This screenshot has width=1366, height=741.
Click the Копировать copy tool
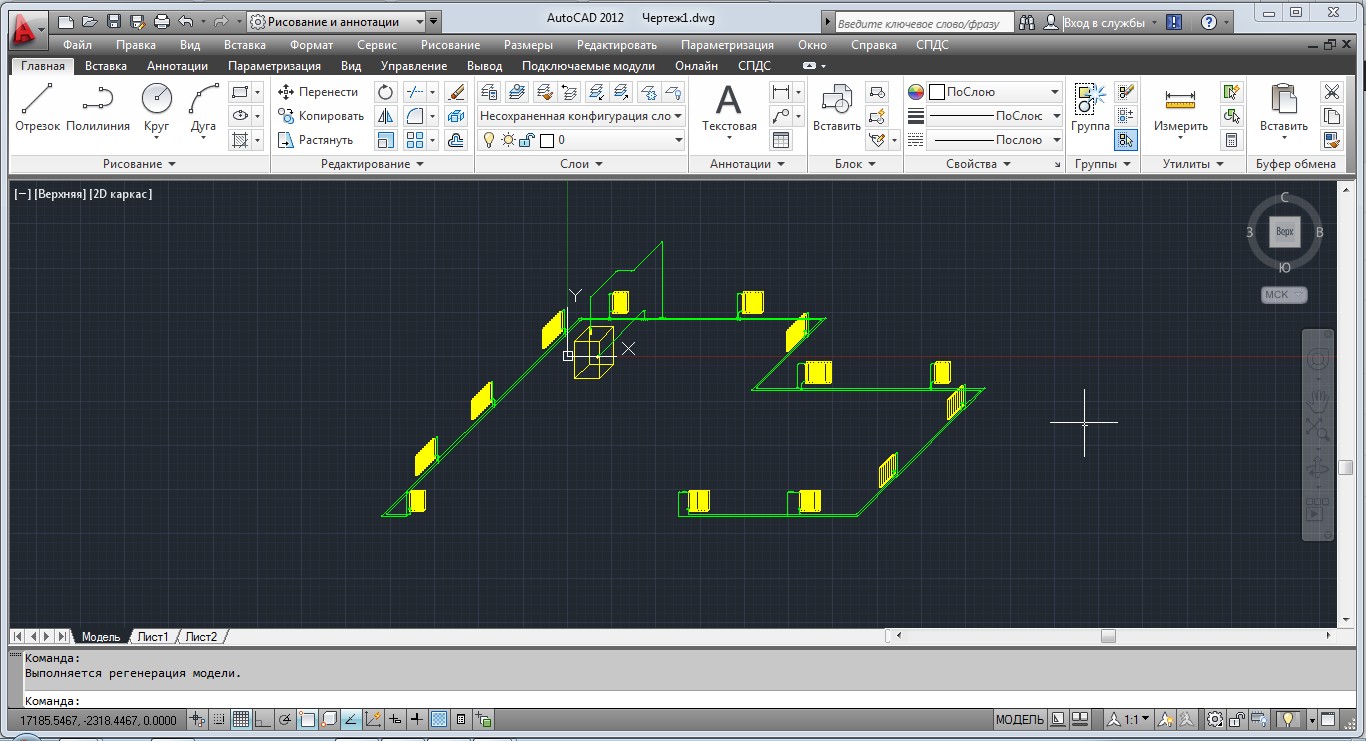pyautogui.click(x=320, y=116)
